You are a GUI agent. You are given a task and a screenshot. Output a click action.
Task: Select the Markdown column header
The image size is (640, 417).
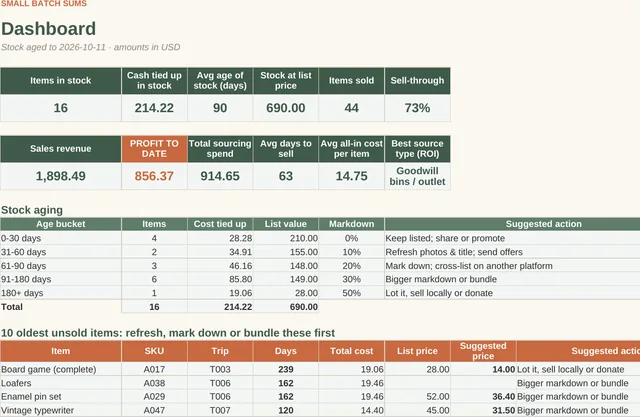pos(351,224)
